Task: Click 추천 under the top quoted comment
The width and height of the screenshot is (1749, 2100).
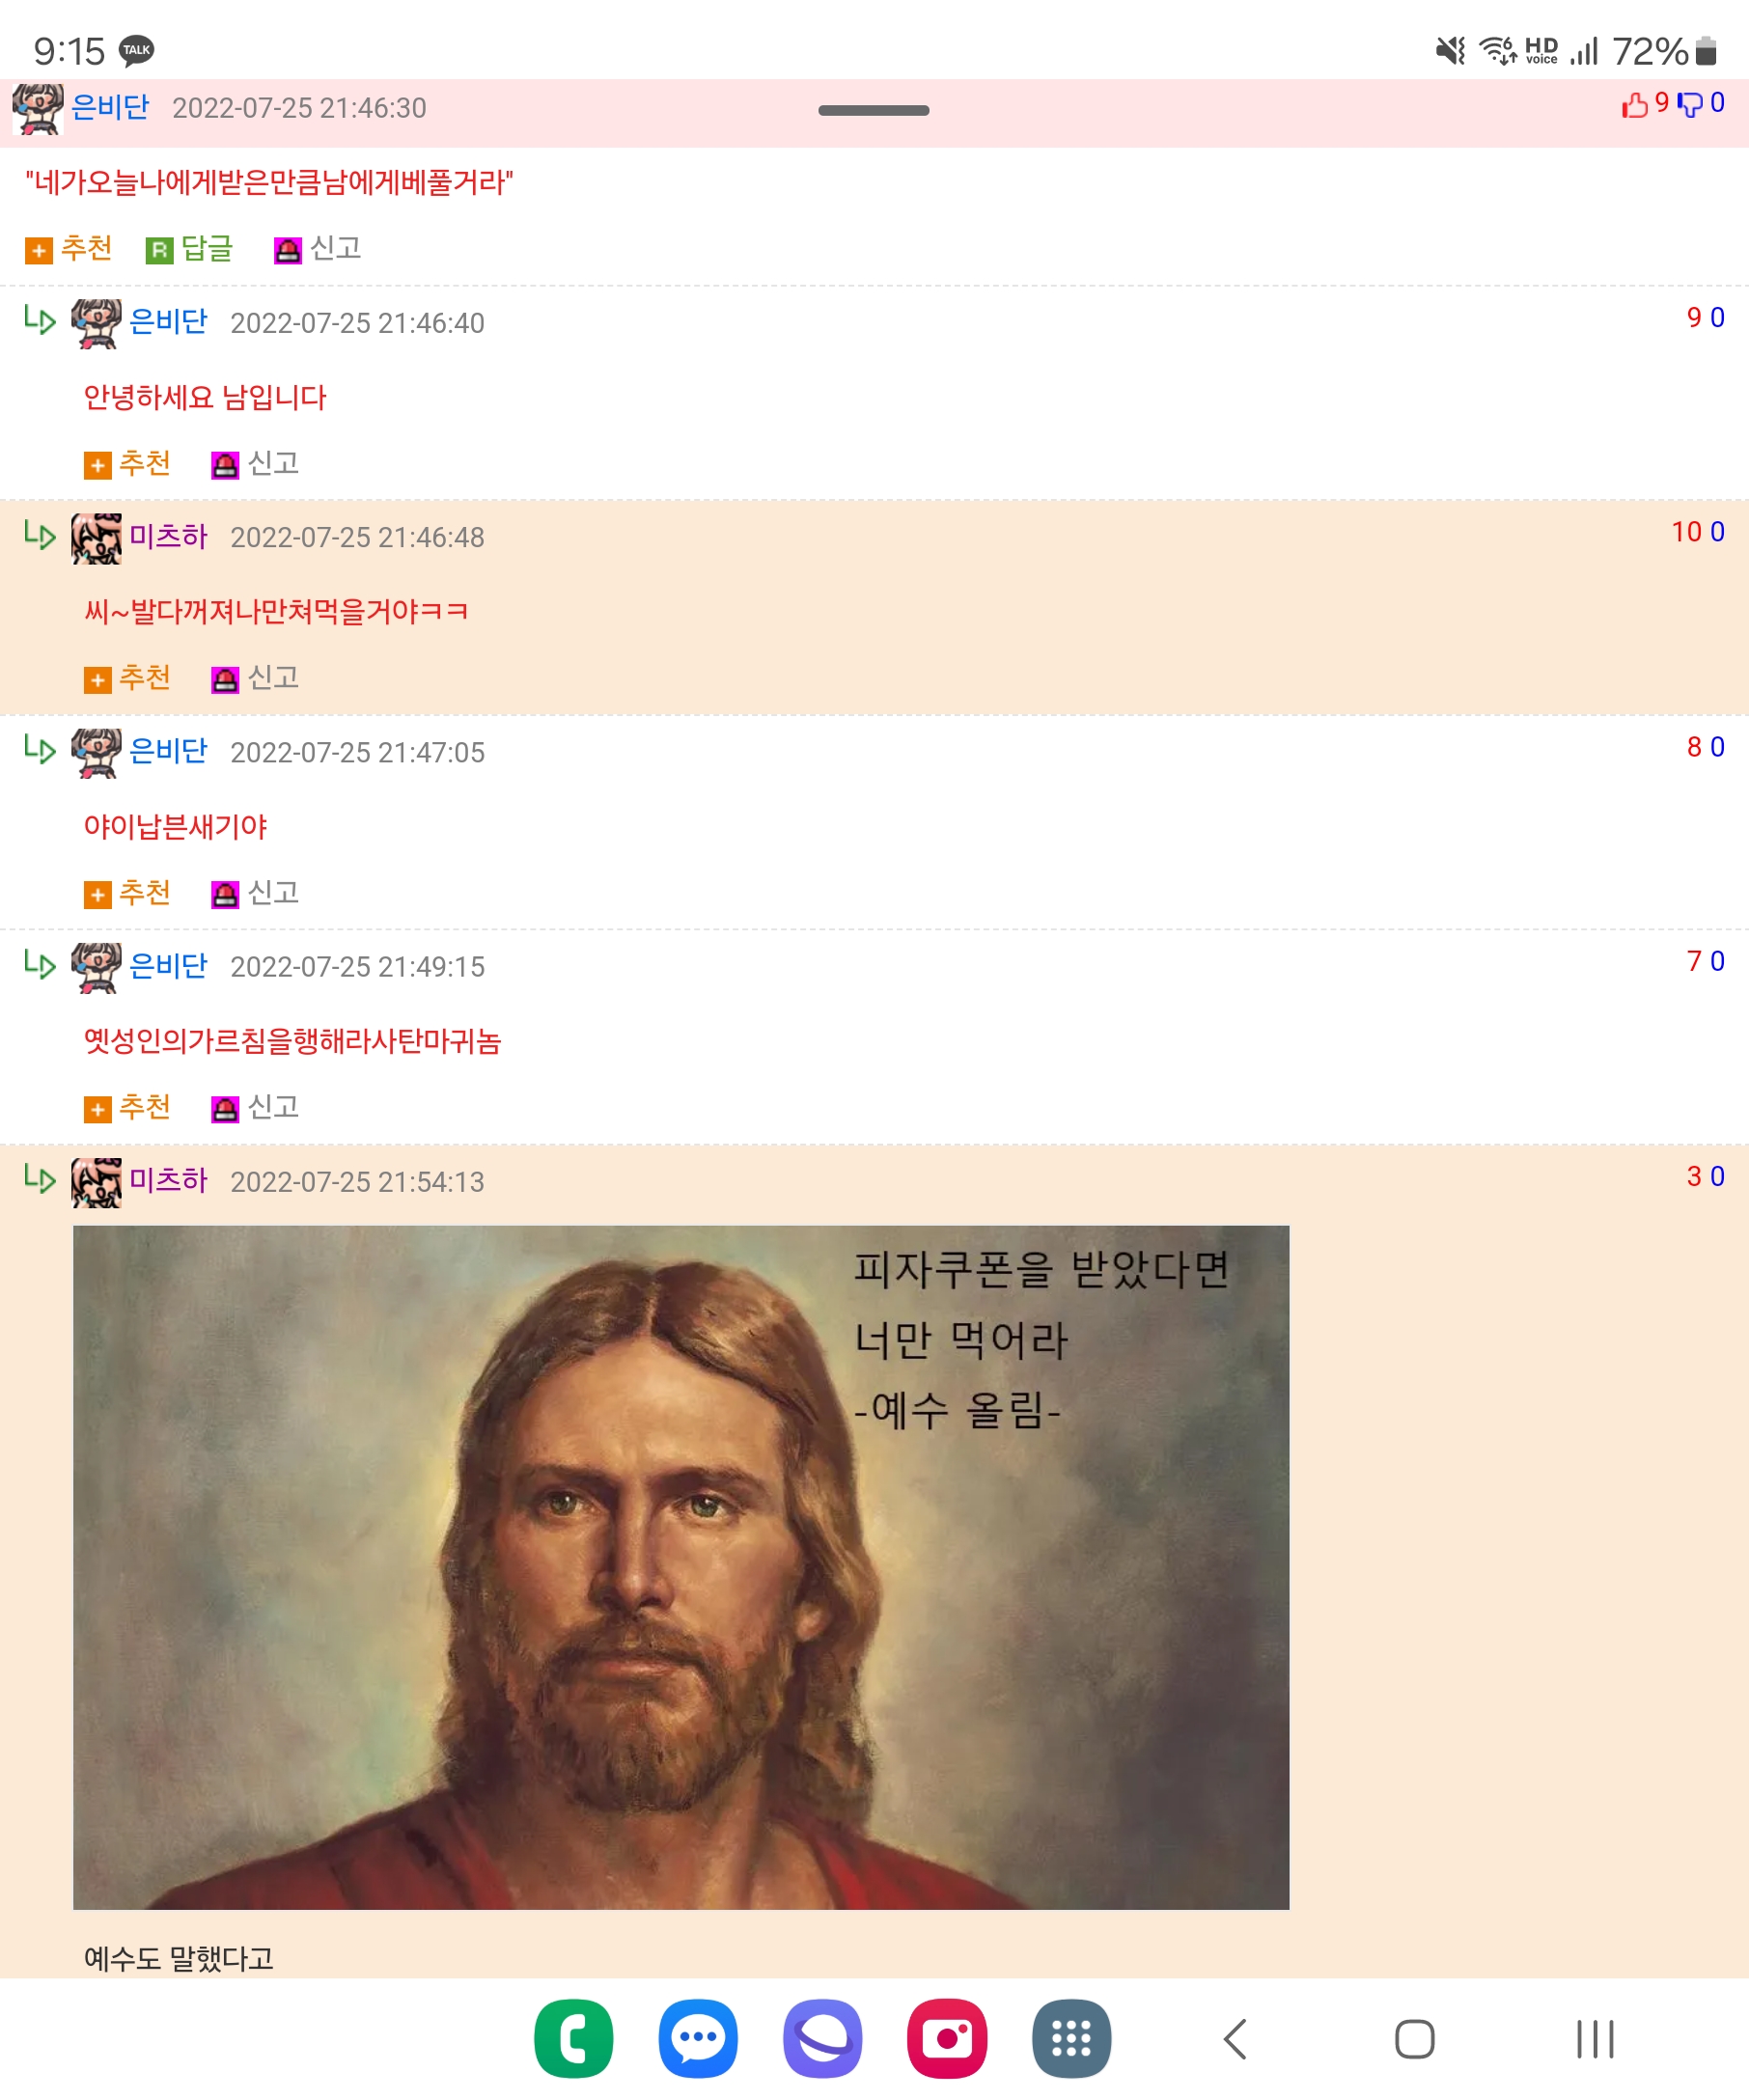Action: 69,248
